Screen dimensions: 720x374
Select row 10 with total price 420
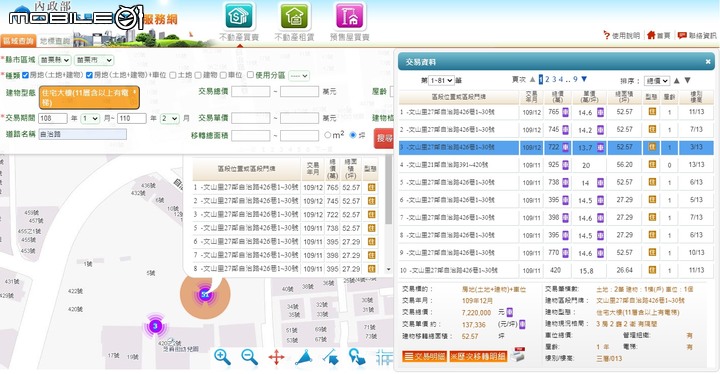click(x=556, y=270)
